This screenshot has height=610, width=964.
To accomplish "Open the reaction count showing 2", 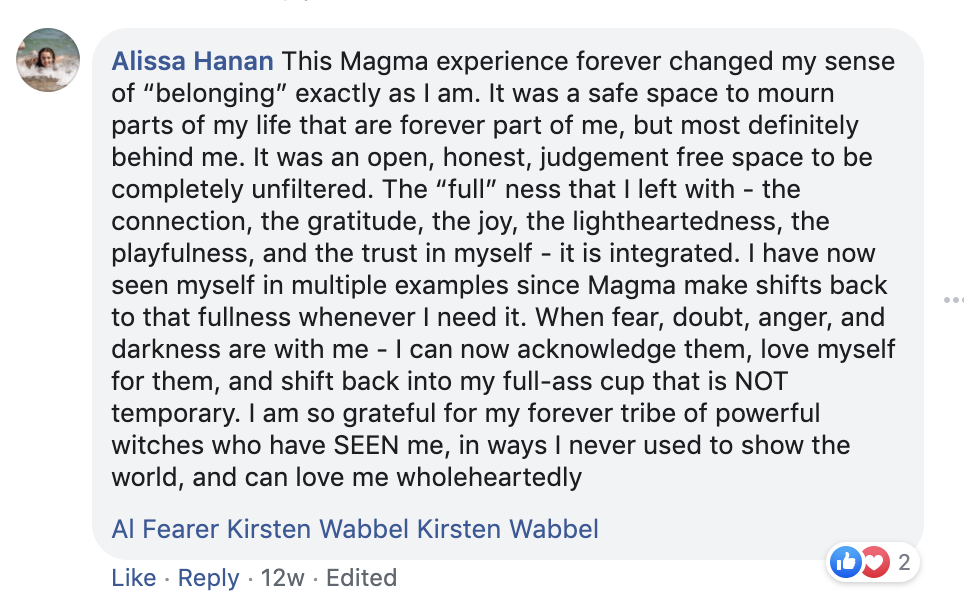I will (904, 563).
